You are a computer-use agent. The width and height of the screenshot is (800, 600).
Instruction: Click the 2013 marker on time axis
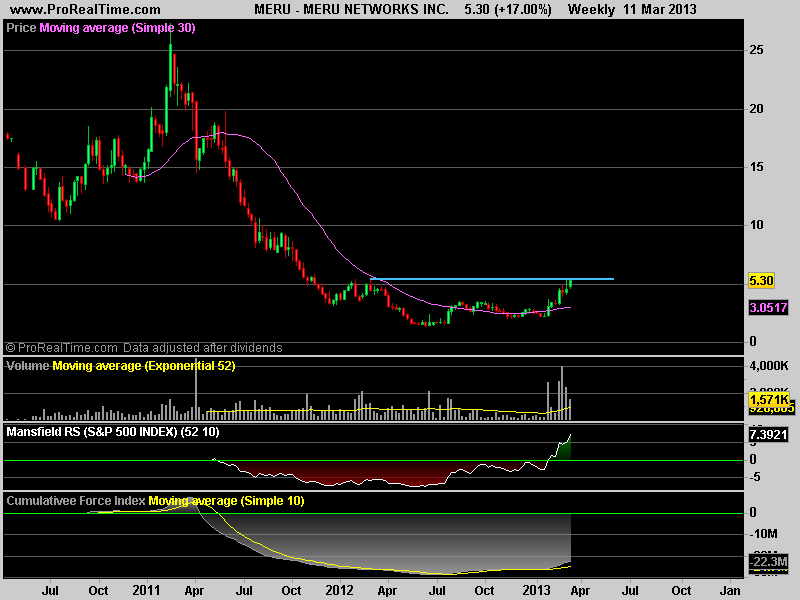[537, 590]
